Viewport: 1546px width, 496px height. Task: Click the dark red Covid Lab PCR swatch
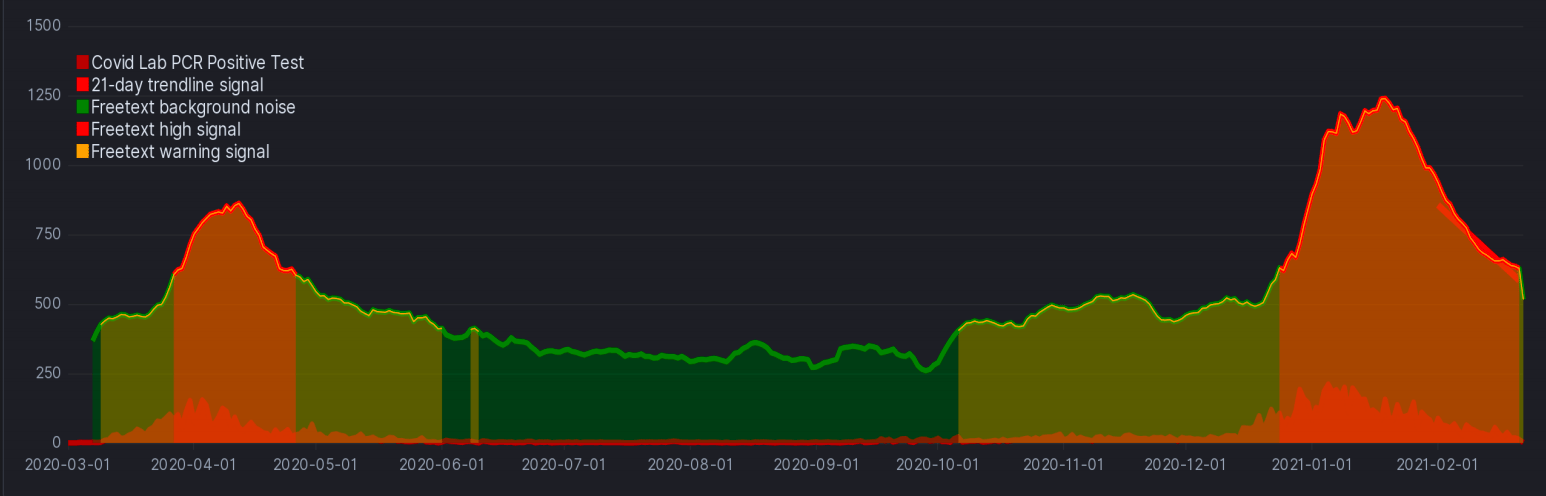pyautogui.click(x=83, y=63)
